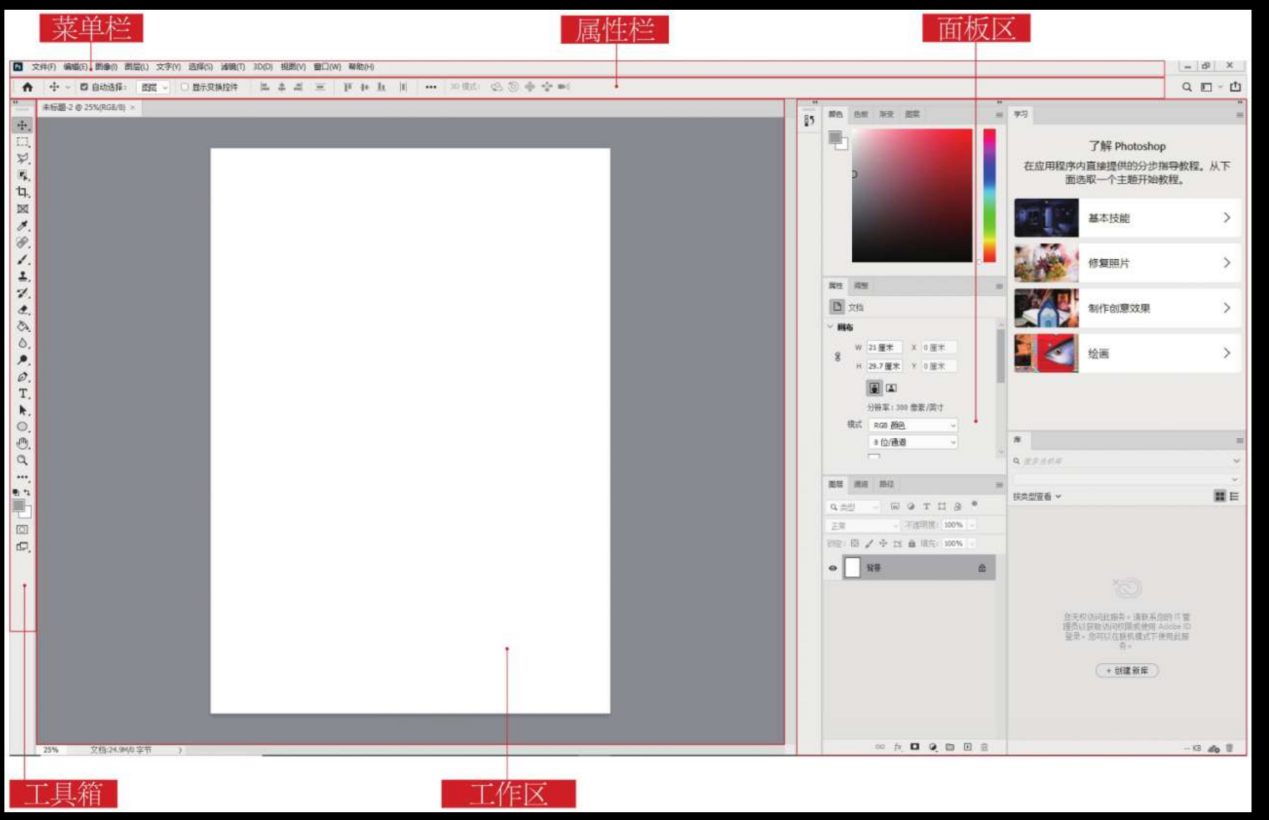Toggle the 自动选择 checkbox
Screen dimensions: 1269x820
[84, 87]
